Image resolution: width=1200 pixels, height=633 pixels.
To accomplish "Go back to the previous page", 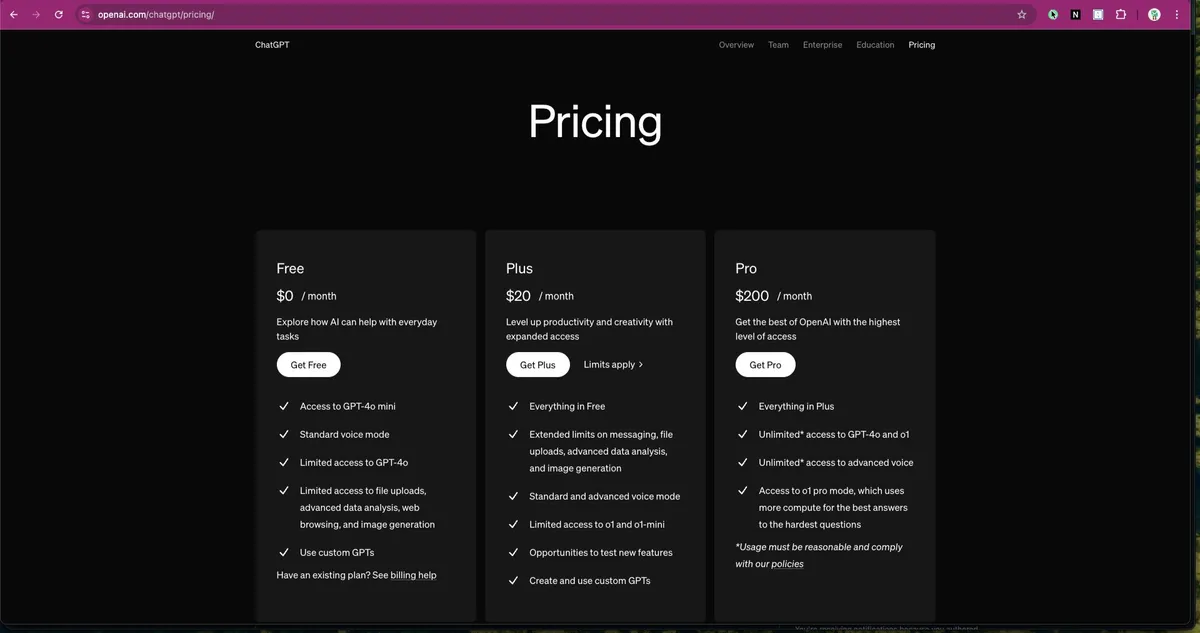I will pyautogui.click(x=13, y=15).
